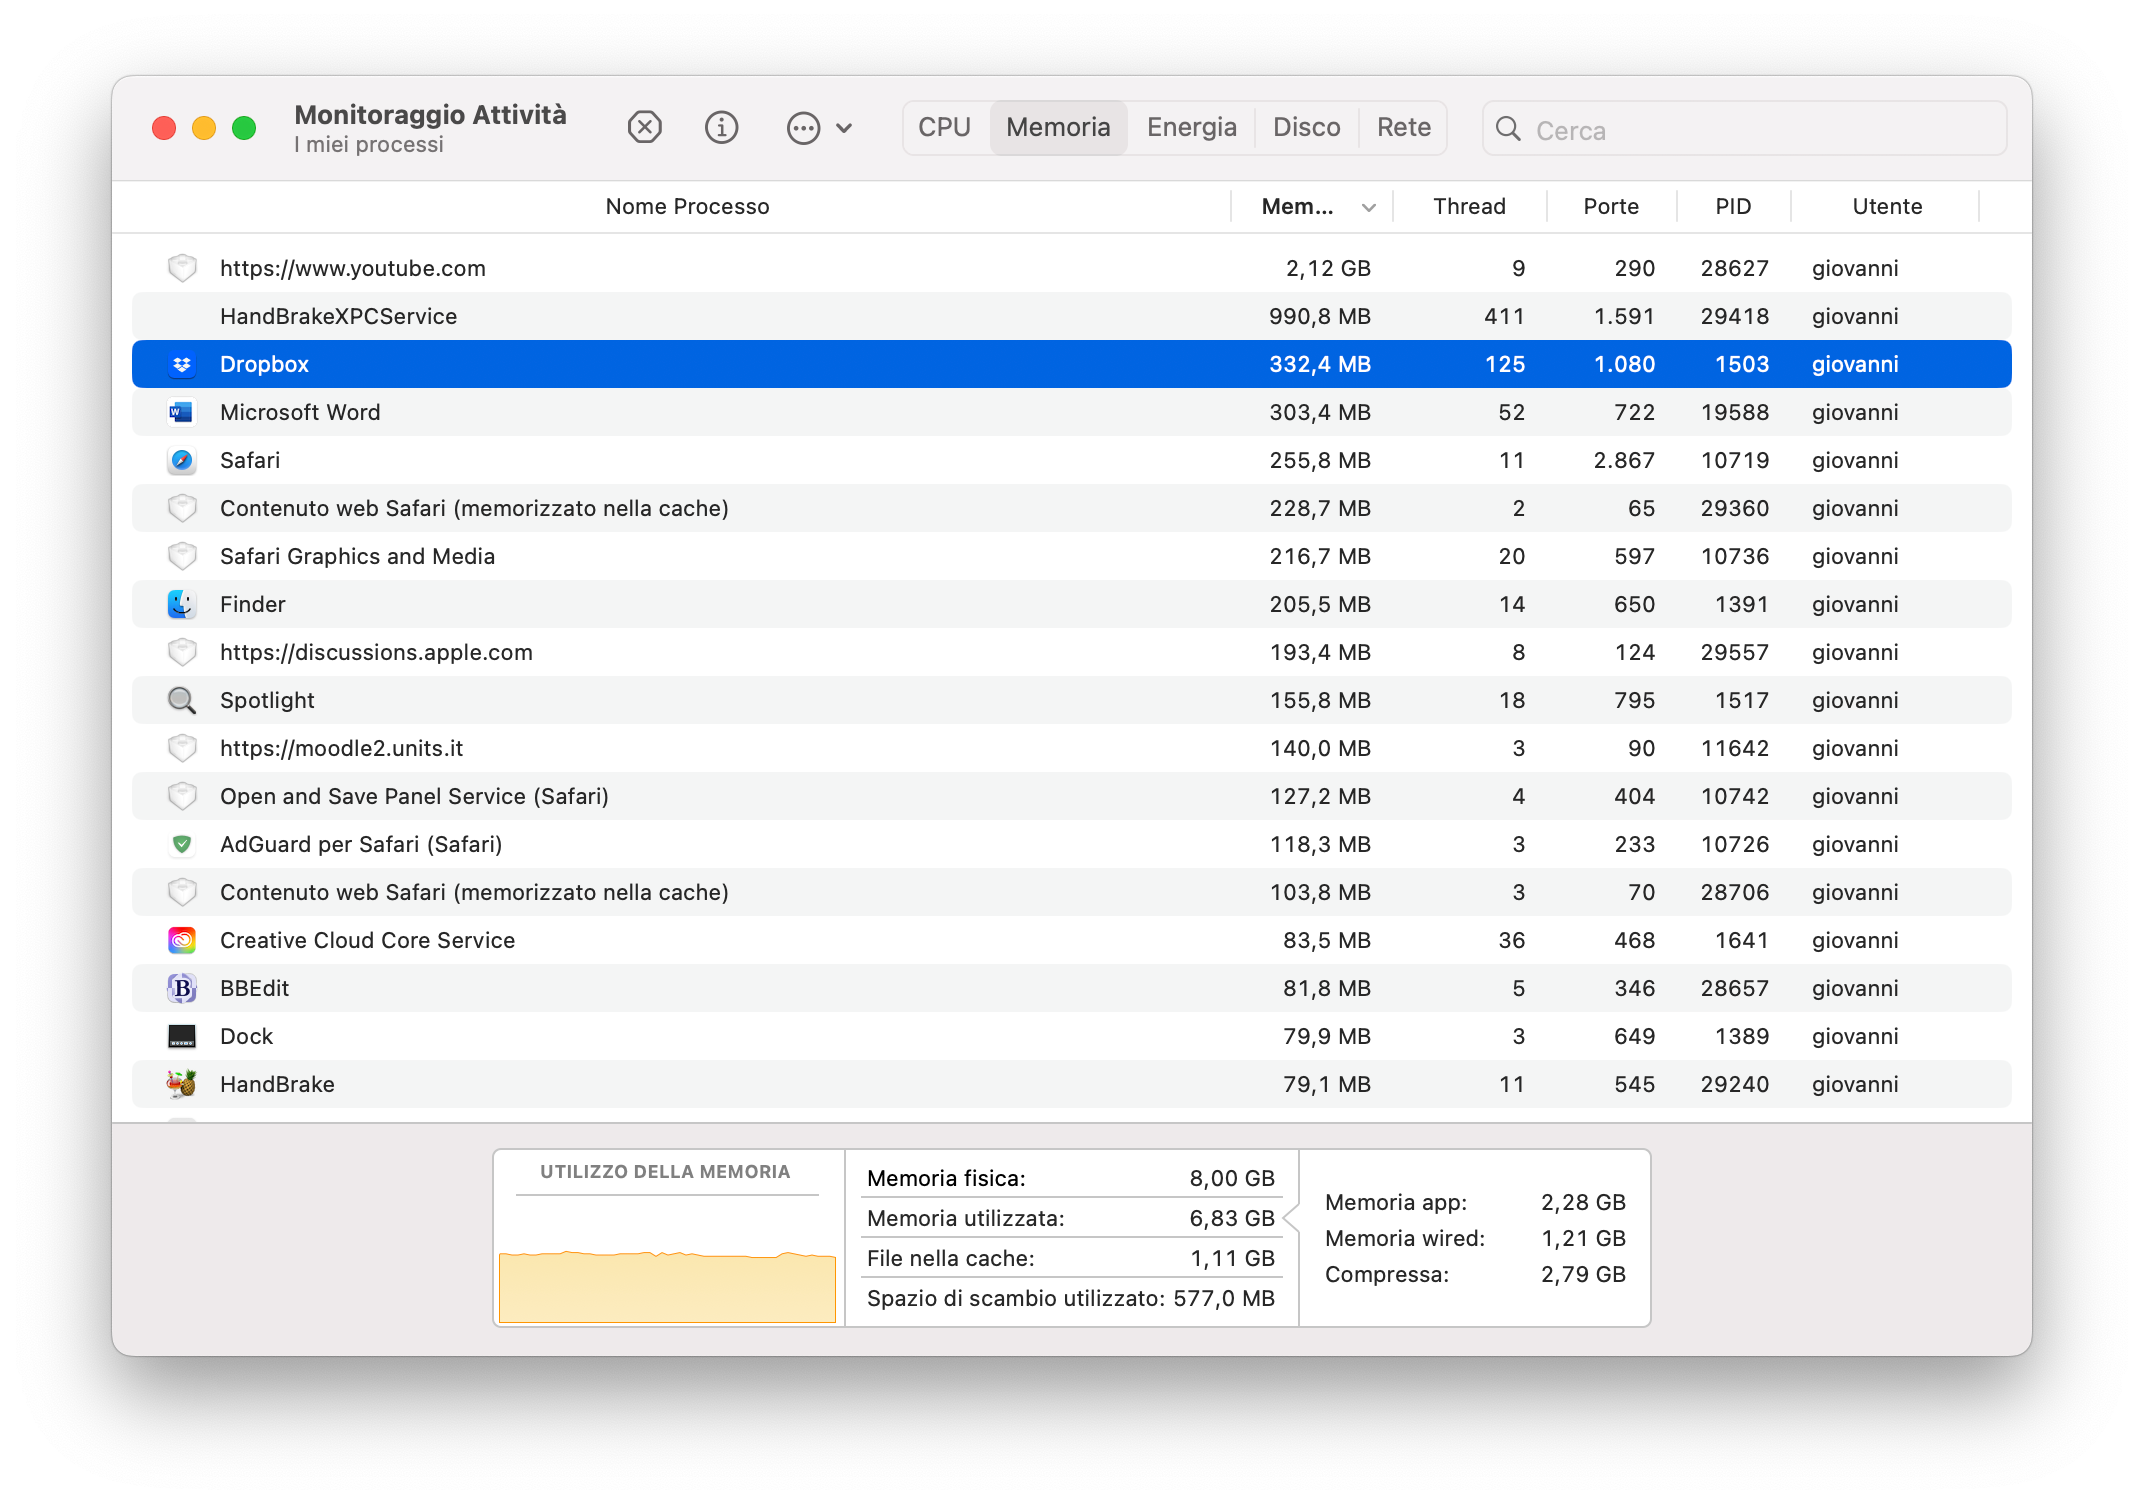The image size is (2144, 1504).
Task: Open the dropdown chevron next to ellipsis
Action: (845, 127)
